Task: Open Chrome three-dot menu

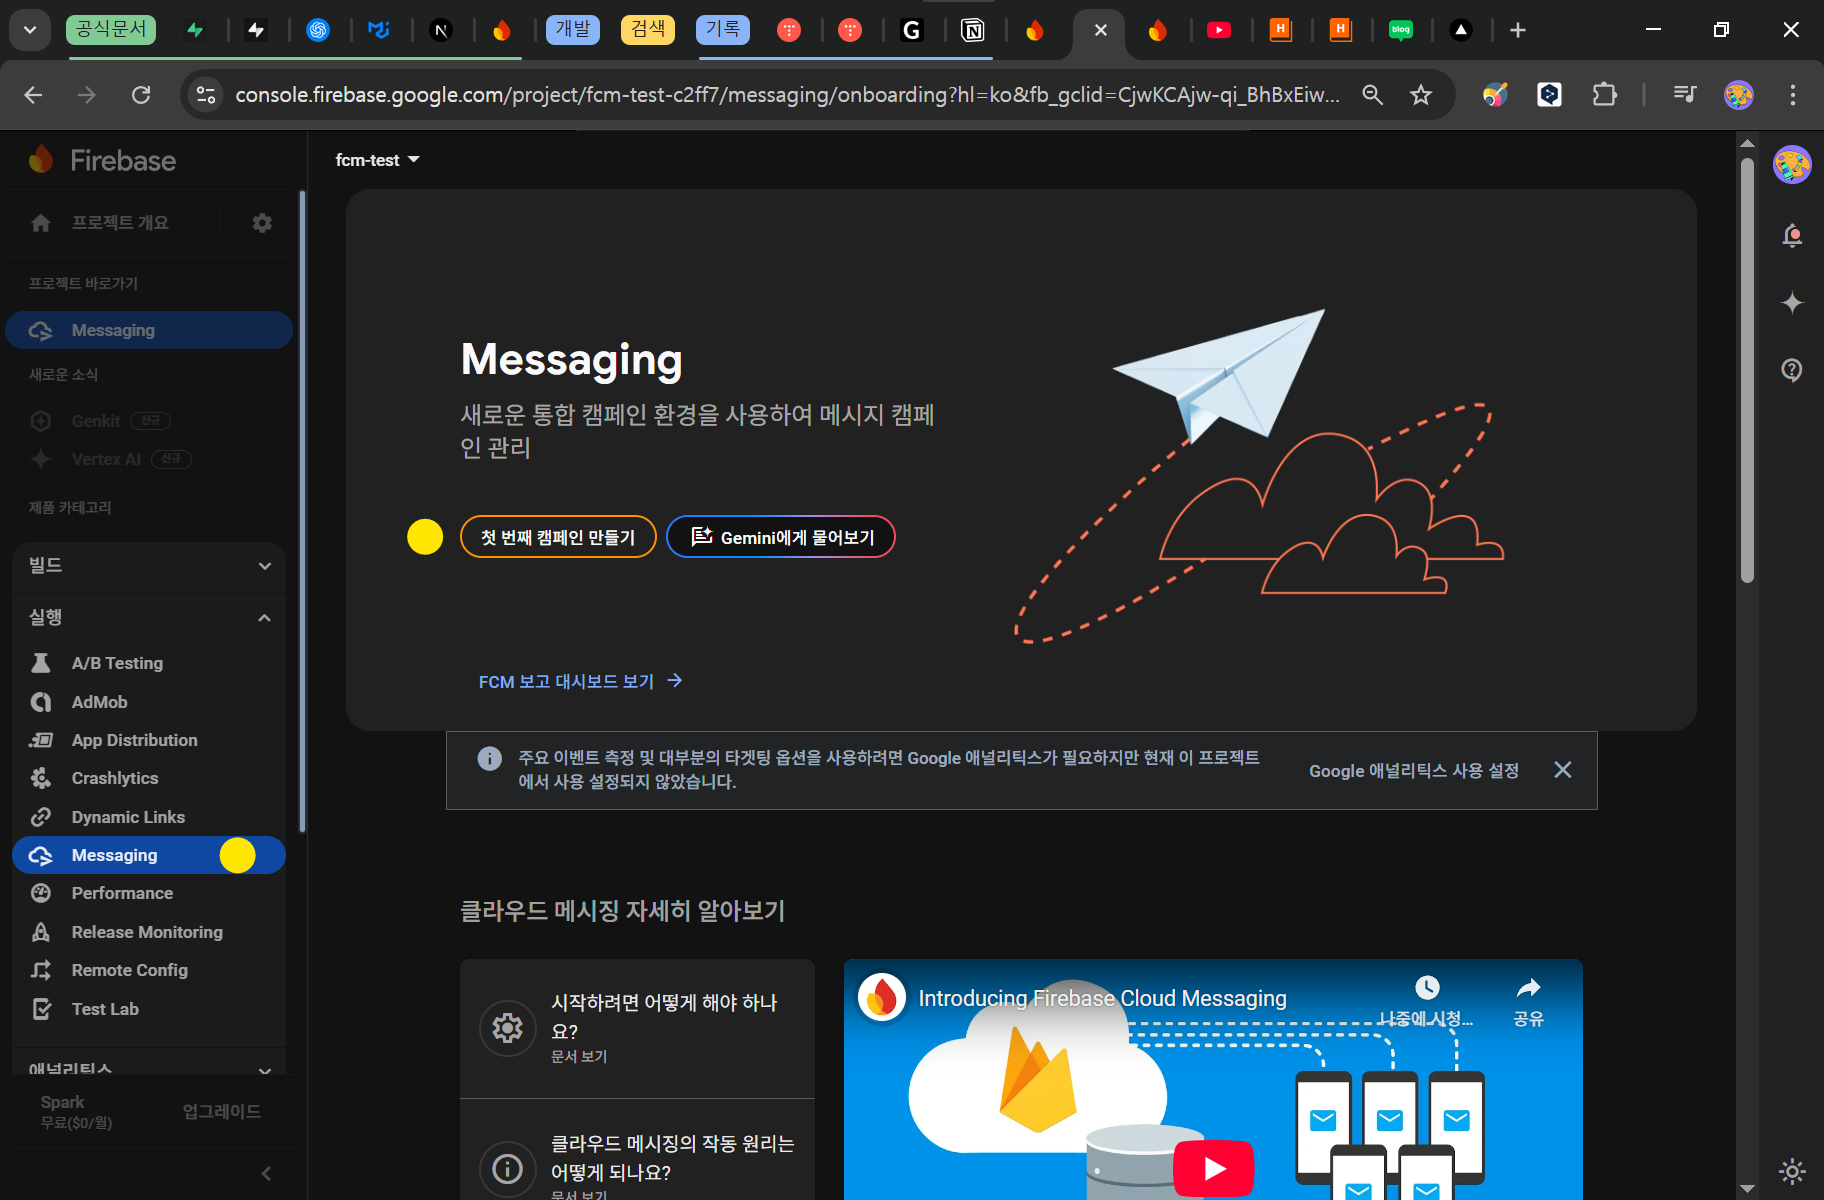Action: click(x=1793, y=95)
